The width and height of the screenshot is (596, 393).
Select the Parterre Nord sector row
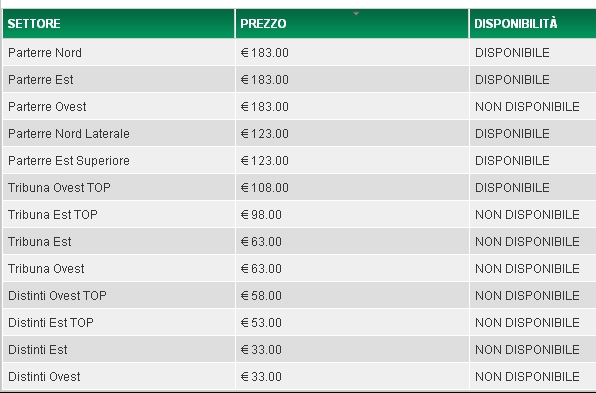300,52
